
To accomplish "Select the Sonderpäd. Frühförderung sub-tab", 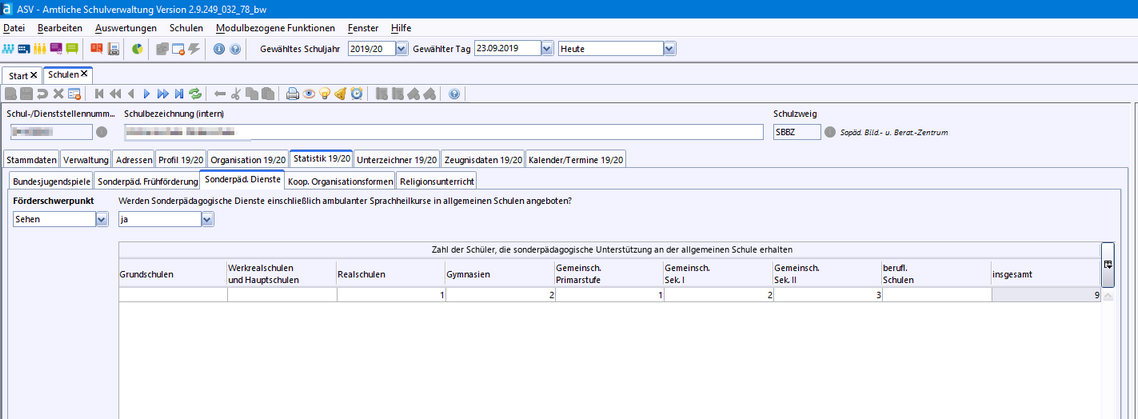I will pos(146,181).
